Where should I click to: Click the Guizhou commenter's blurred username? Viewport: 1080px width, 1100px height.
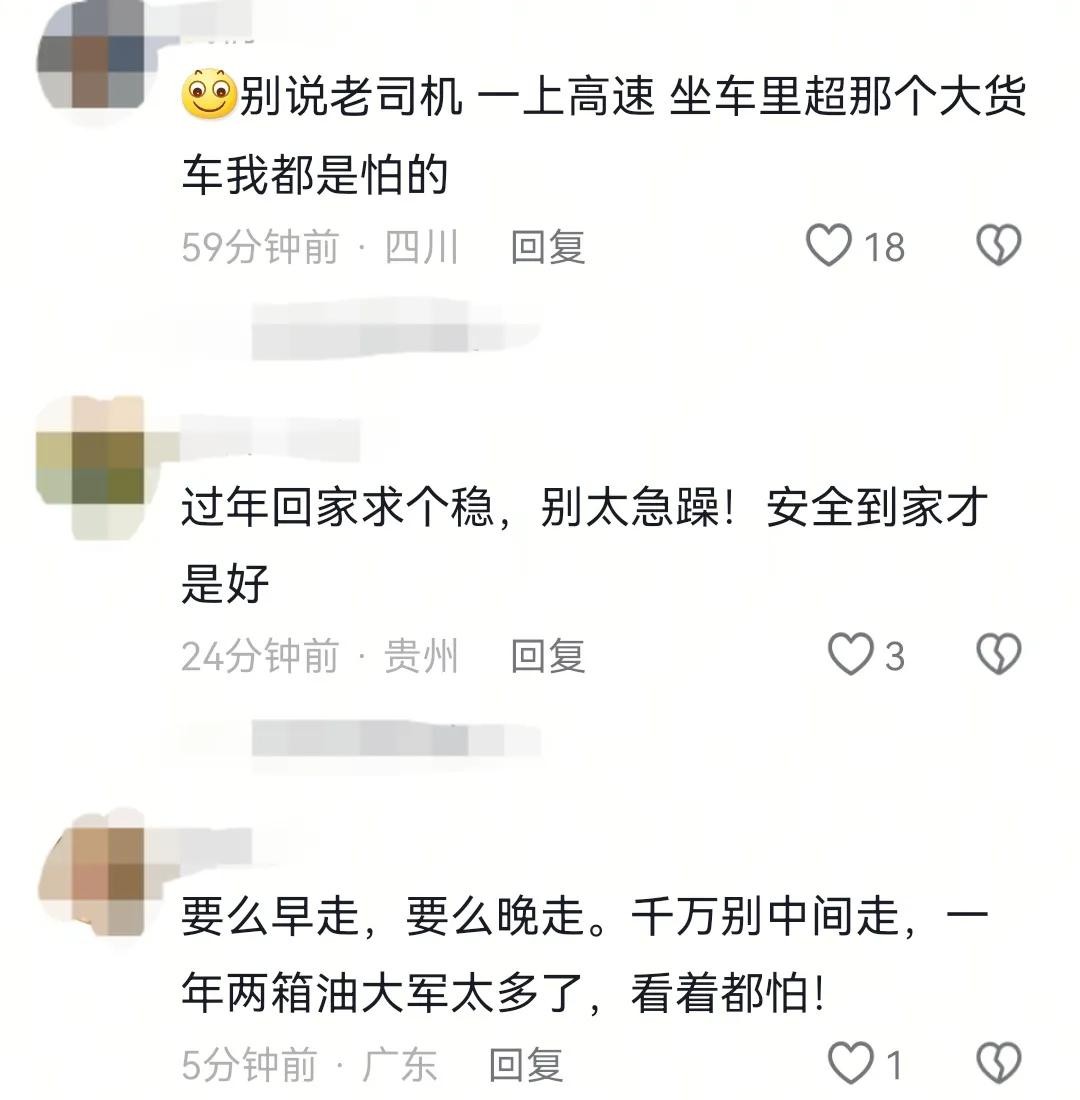pyautogui.click(x=270, y=437)
